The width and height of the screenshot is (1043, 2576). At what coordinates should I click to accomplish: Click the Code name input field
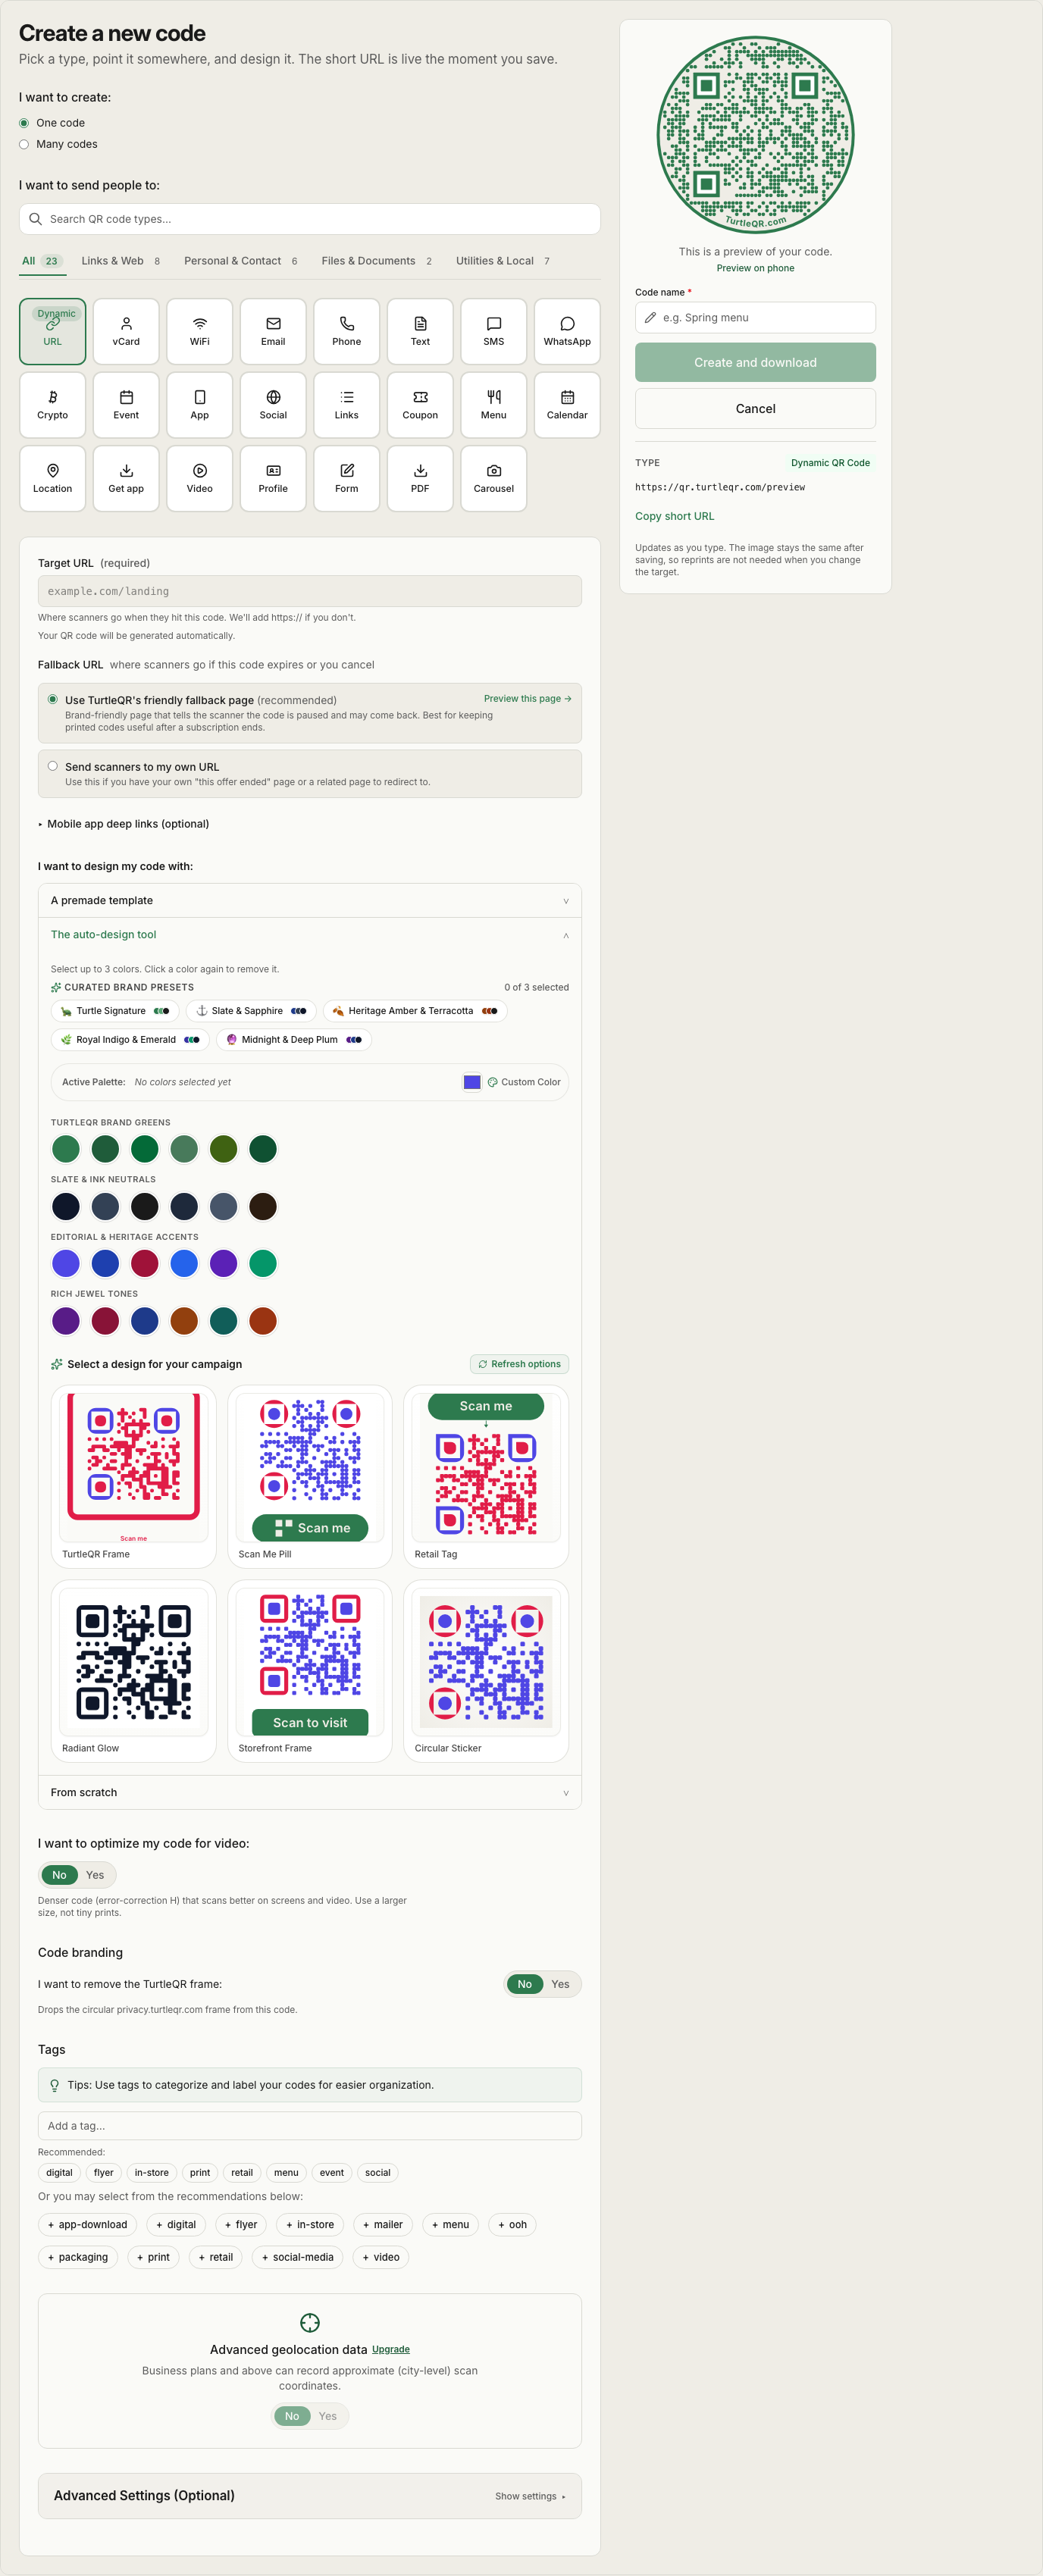755,317
